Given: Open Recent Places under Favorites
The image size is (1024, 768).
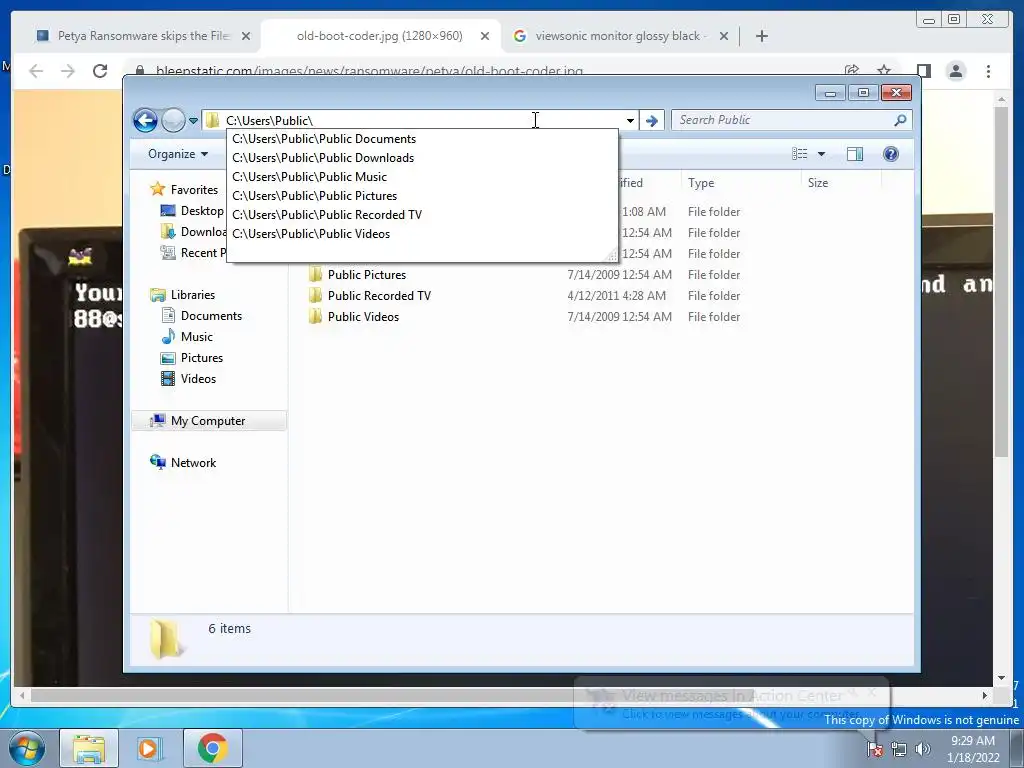Looking at the screenshot, I should [x=203, y=253].
